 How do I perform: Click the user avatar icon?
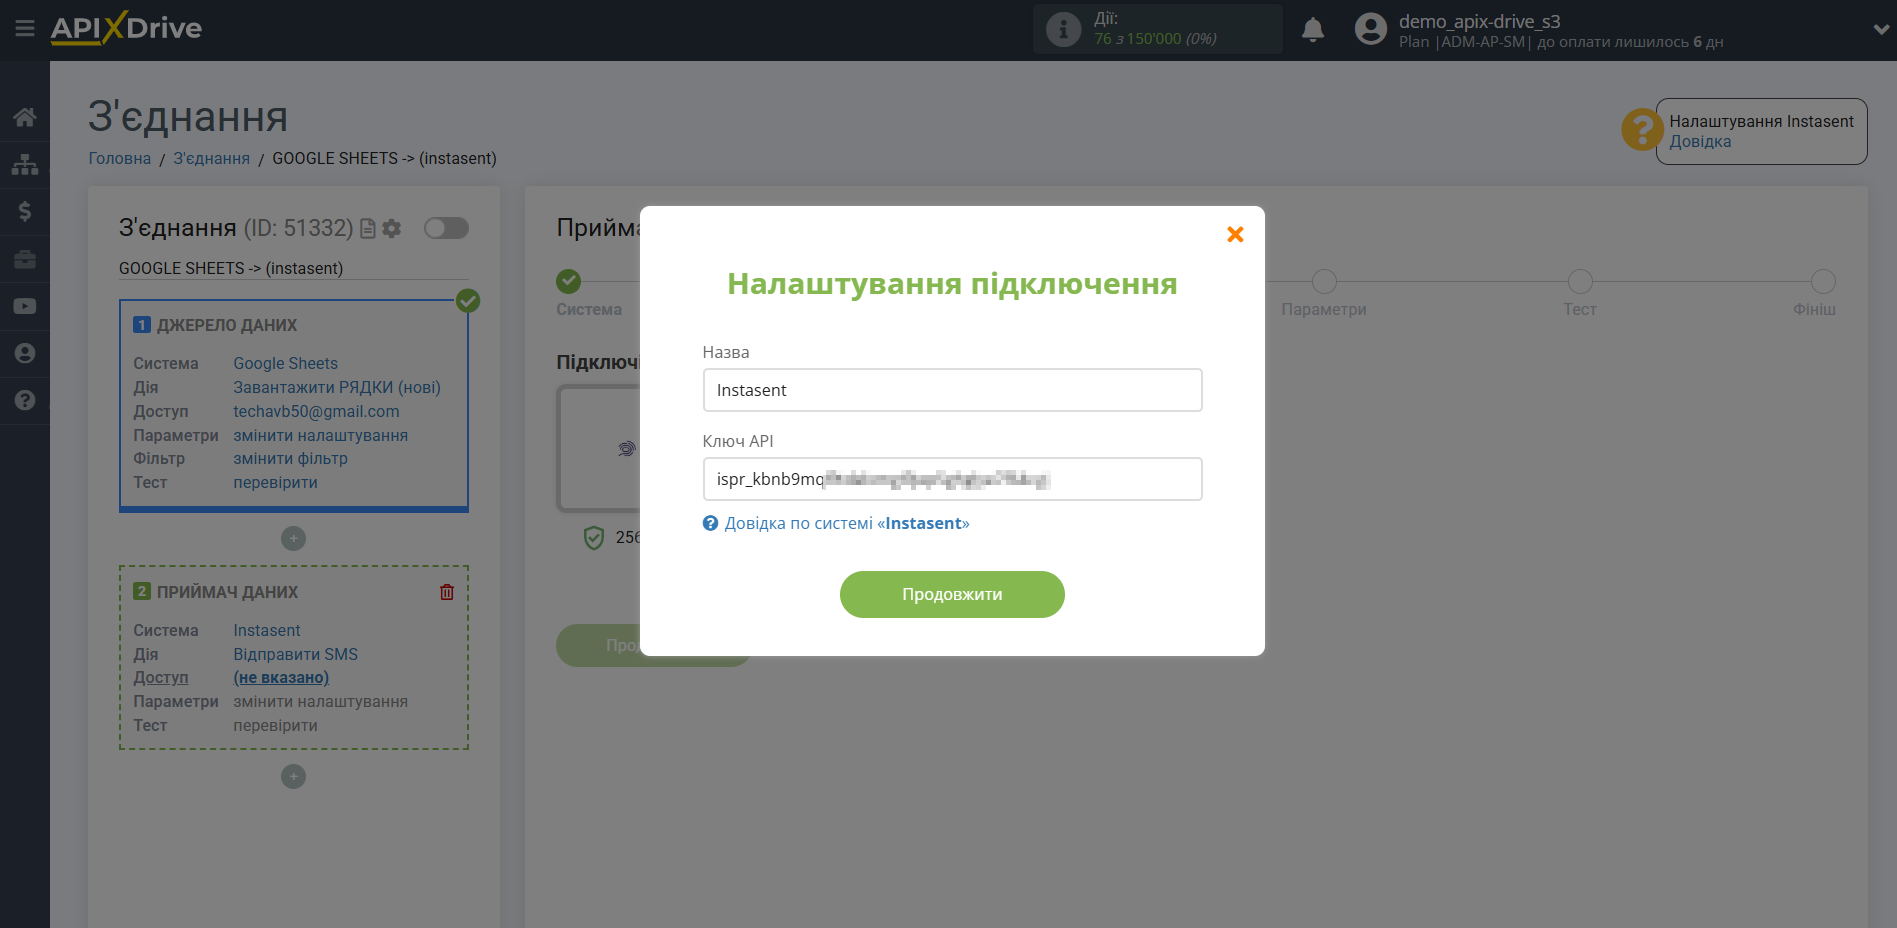coord(1370,29)
